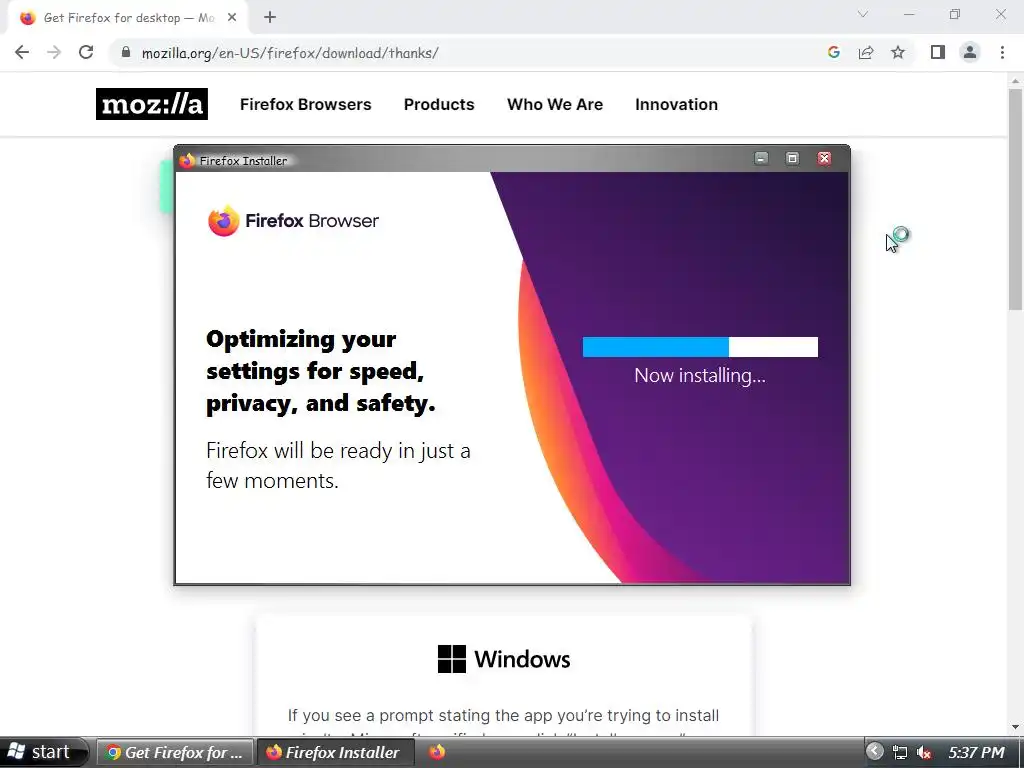Open the Innovation menu
The width and height of the screenshot is (1024, 768).
click(x=677, y=104)
